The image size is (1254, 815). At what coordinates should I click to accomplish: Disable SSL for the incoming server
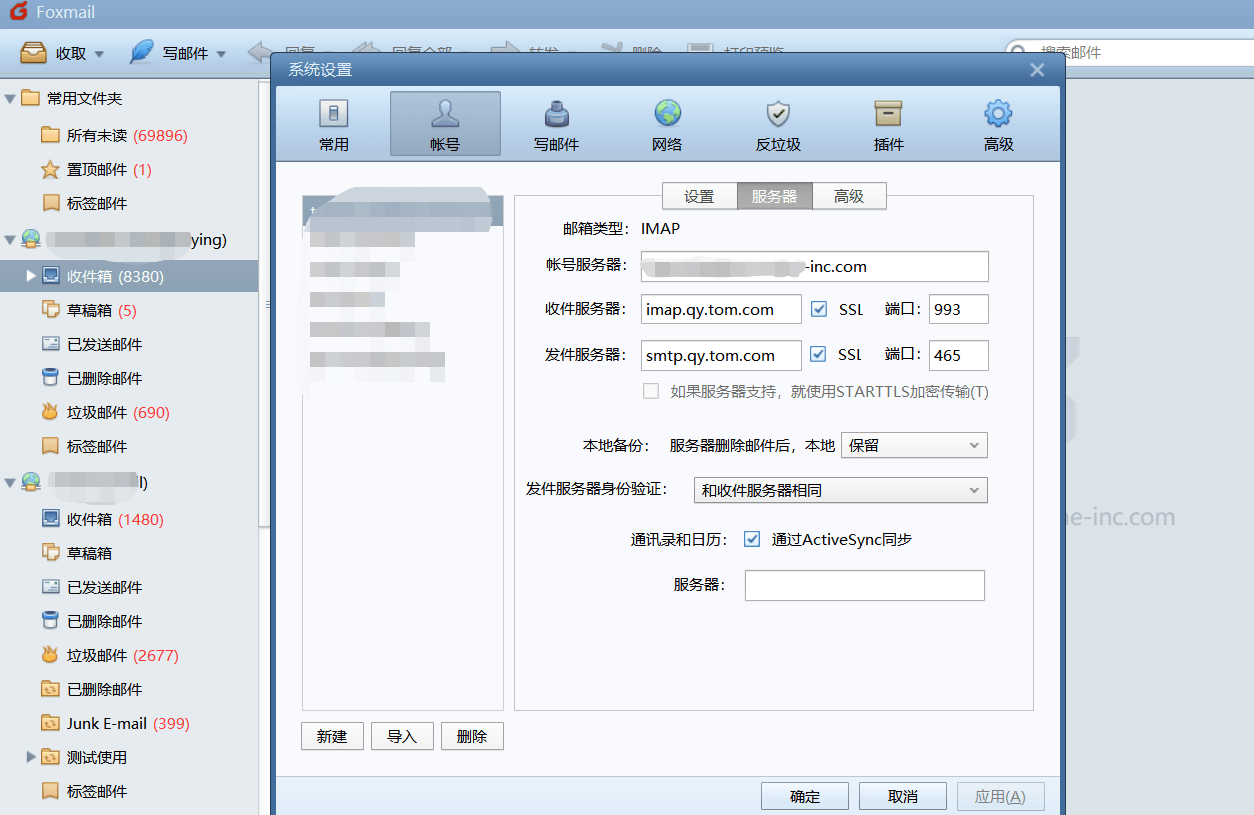818,309
